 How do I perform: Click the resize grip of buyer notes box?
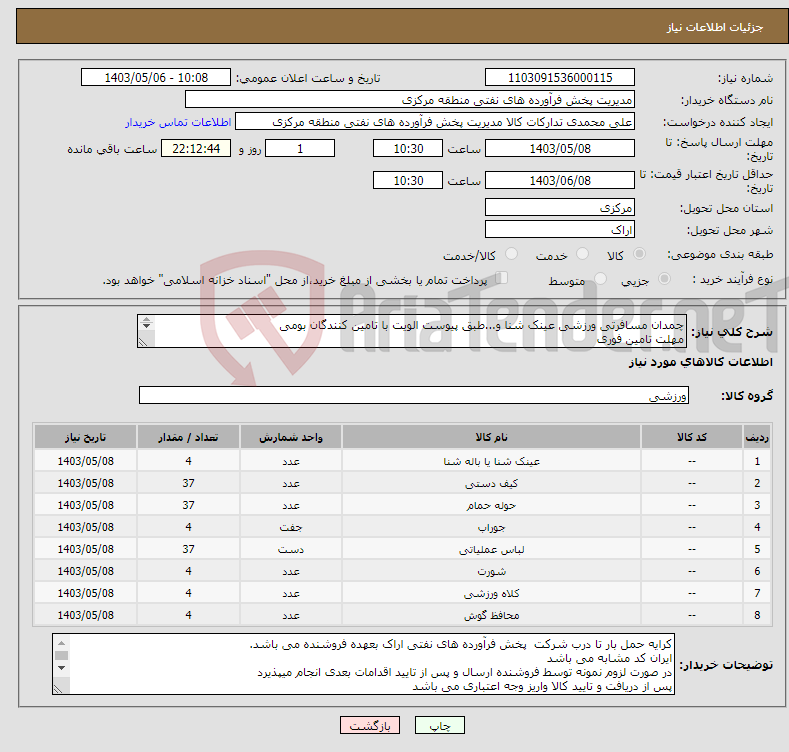pyautogui.click(x=58, y=689)
